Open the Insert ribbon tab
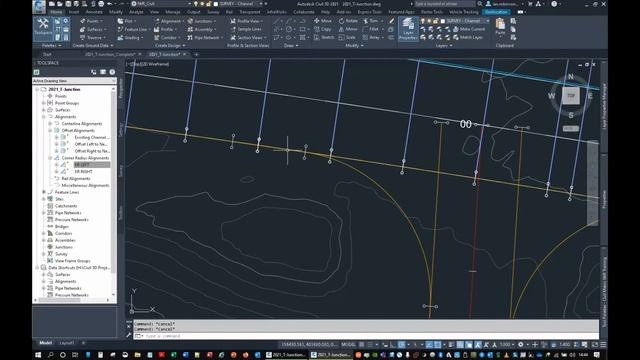This screenshot has height=360, width=640. (x=74, y=12)
